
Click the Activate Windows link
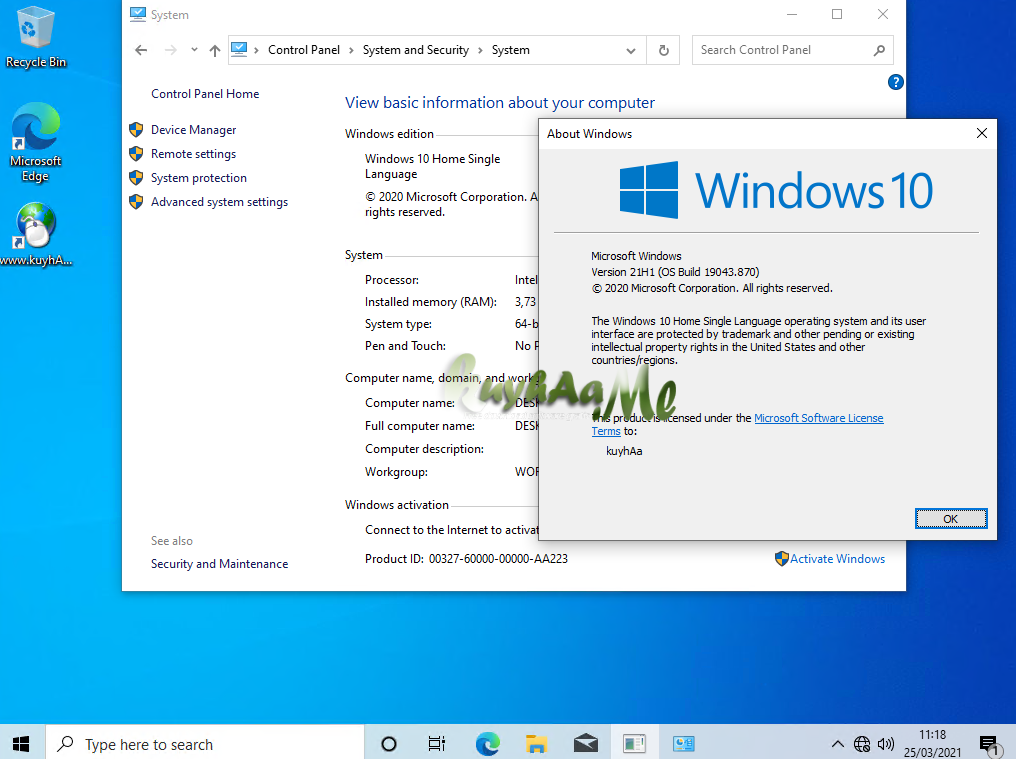point(837,559)
